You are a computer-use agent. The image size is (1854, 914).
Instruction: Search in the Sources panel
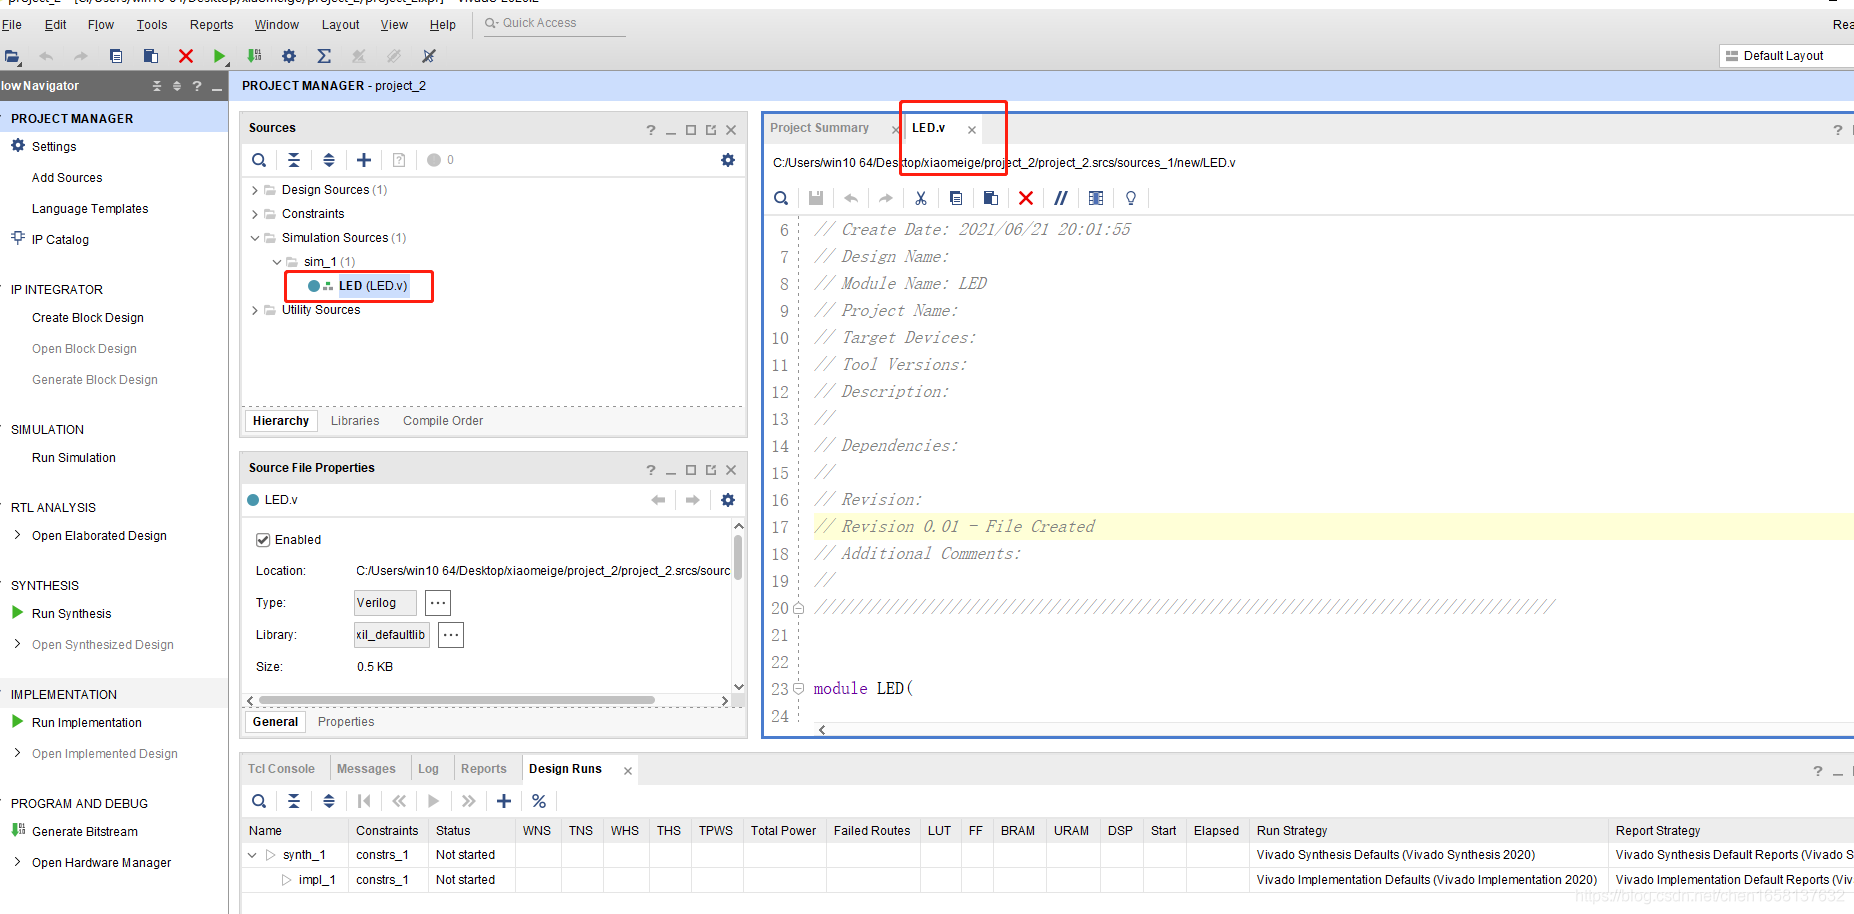point(259,160)
